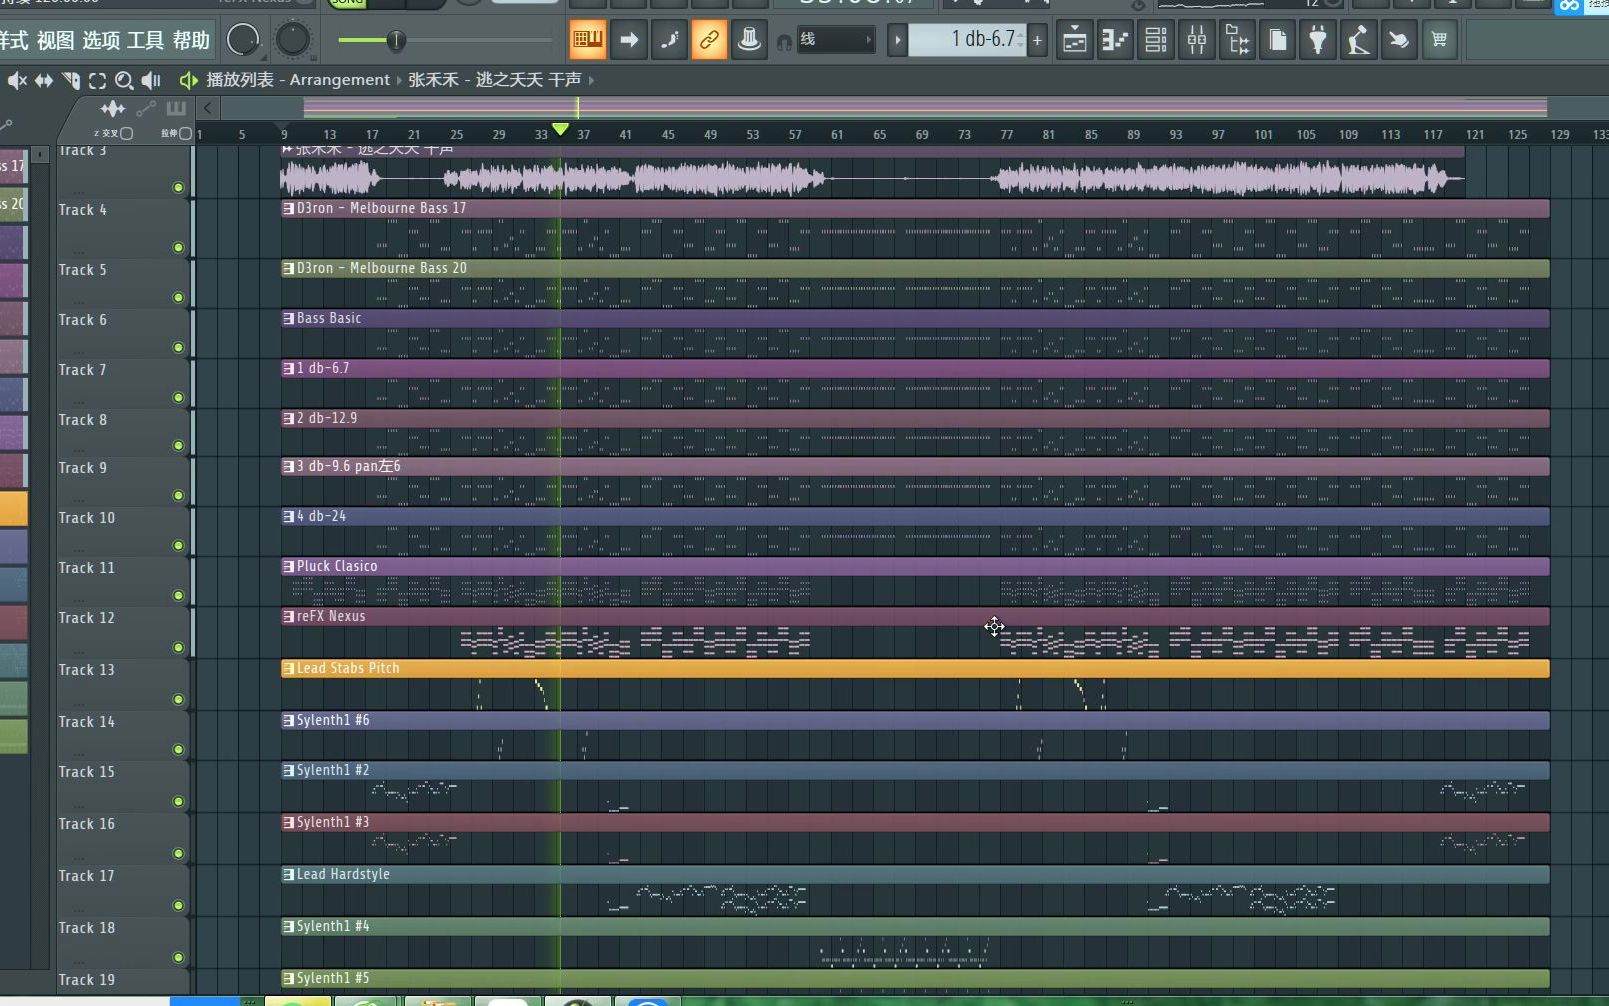Select the playback speaker tool
This screenshot has width=1609, height=1006.
pyautogui.click(x=151, y=80)
